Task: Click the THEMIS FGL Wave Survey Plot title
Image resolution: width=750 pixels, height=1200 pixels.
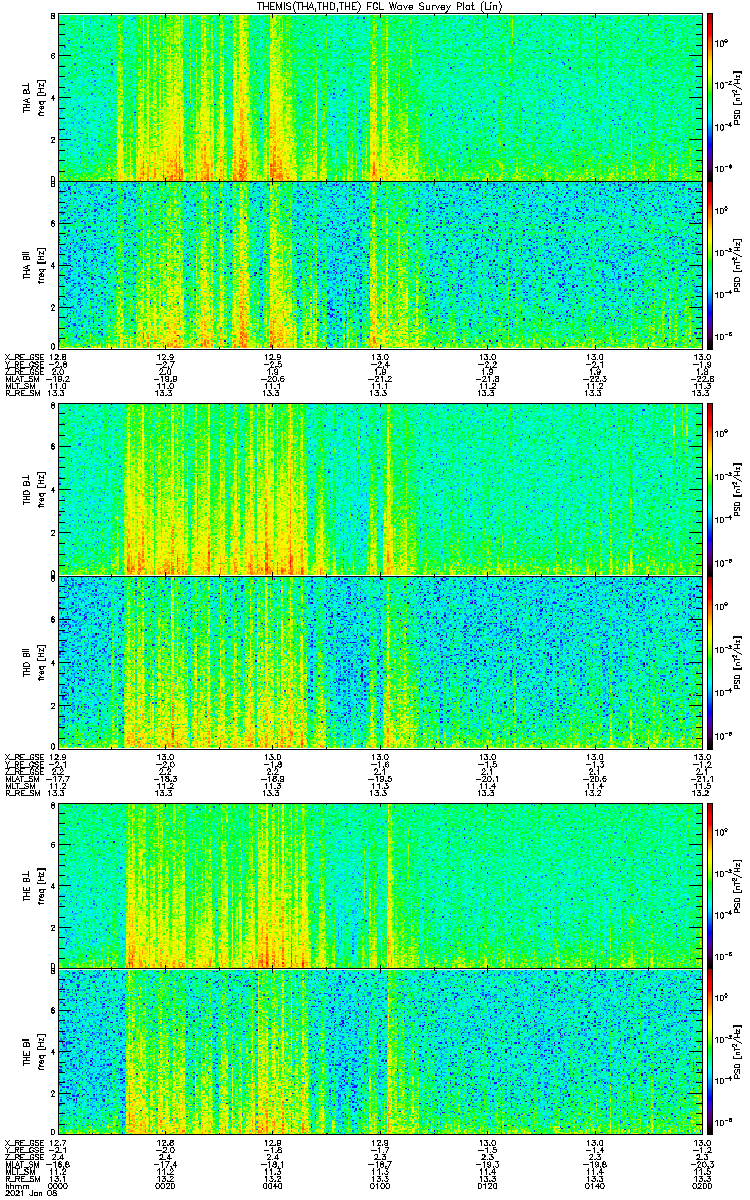Action: coord(380,6)
